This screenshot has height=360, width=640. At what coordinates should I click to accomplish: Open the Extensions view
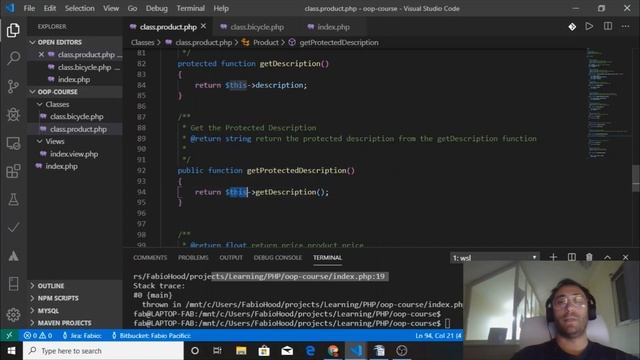click(13, 171)
